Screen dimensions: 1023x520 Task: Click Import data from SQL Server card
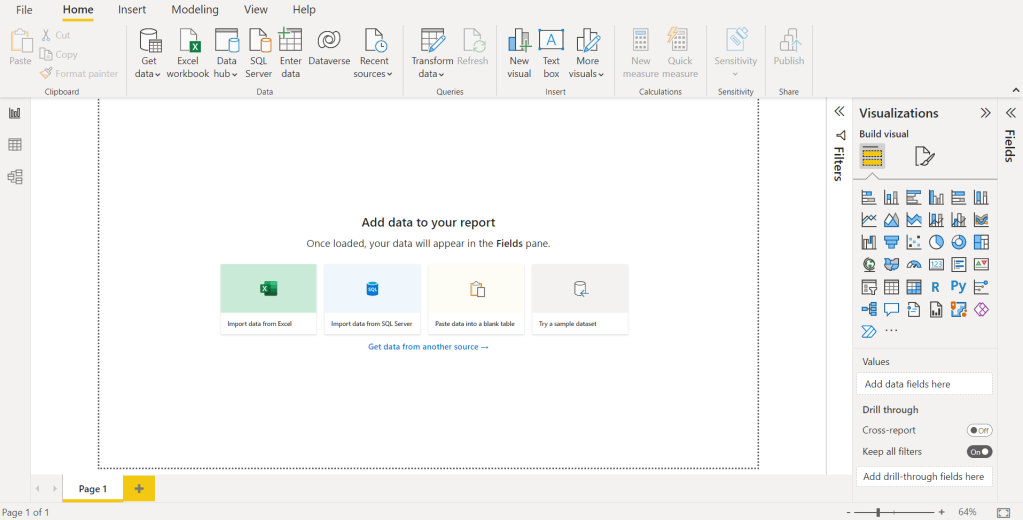(x=372, y=299)
